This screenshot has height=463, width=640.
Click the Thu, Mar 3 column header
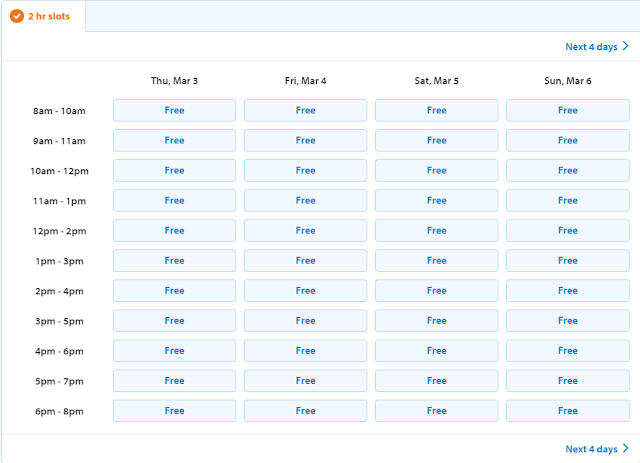[174, 81]
